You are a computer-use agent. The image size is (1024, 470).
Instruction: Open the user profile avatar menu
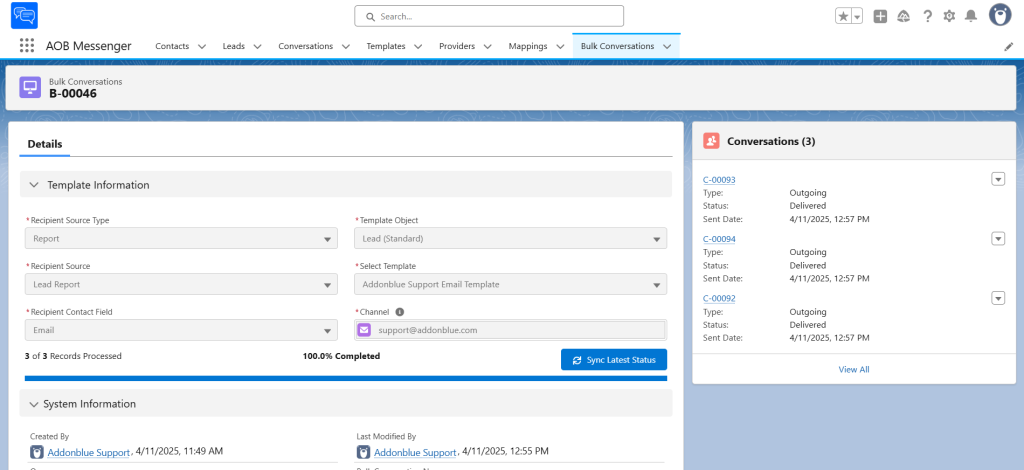(1000, 15)
